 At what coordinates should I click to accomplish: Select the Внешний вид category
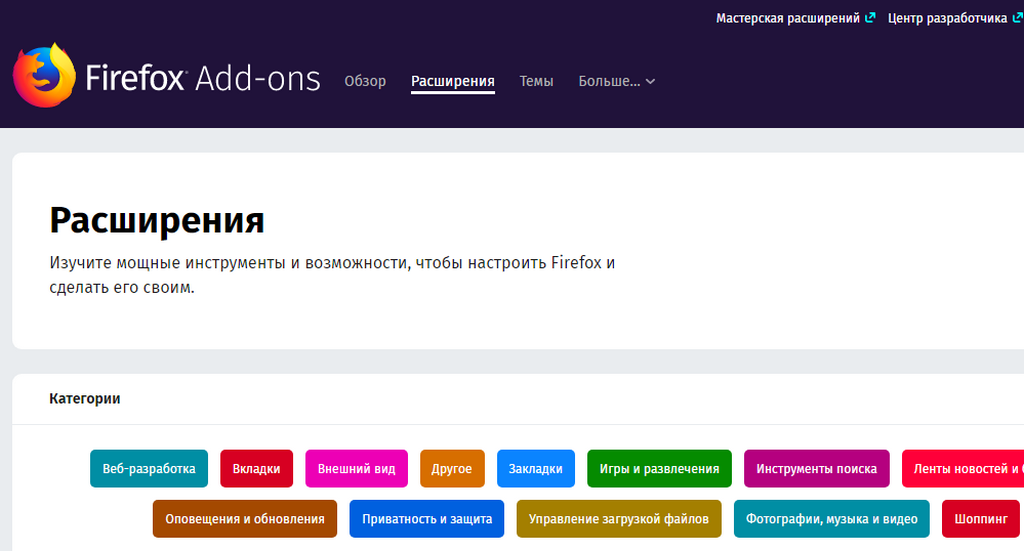pyautogui.click(x=357, y=469)
